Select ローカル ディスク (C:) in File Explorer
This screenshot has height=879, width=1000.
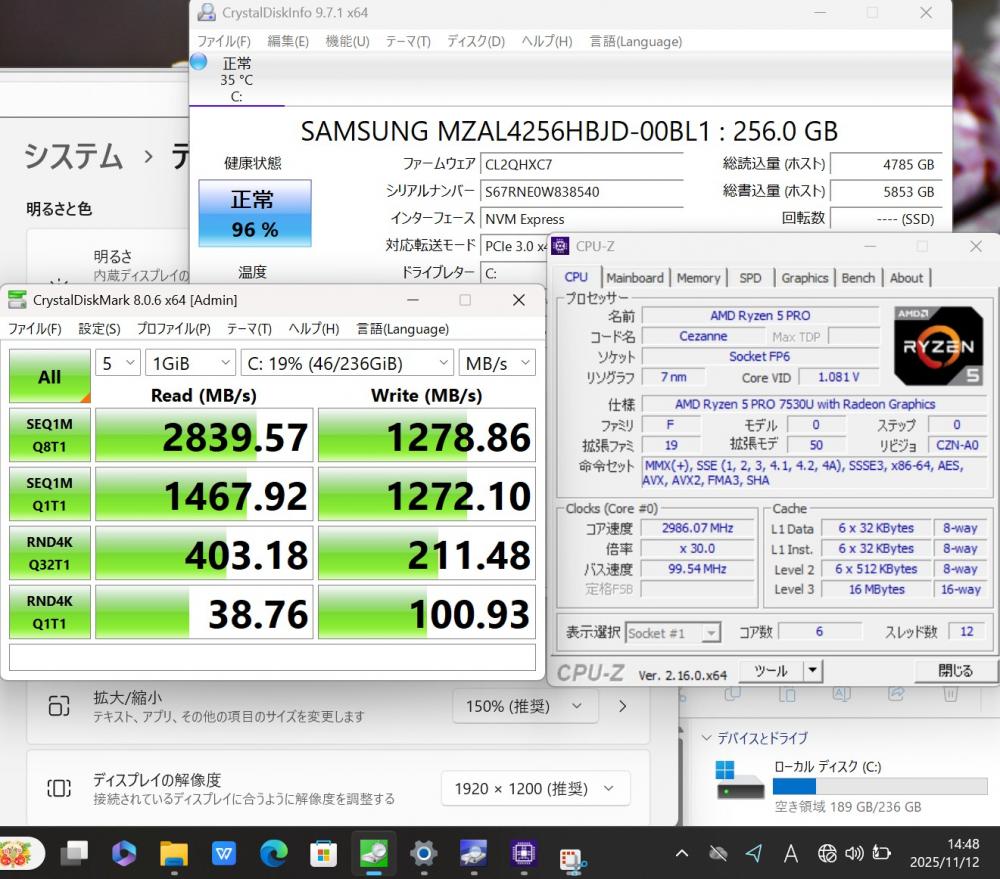click(851, 786)
